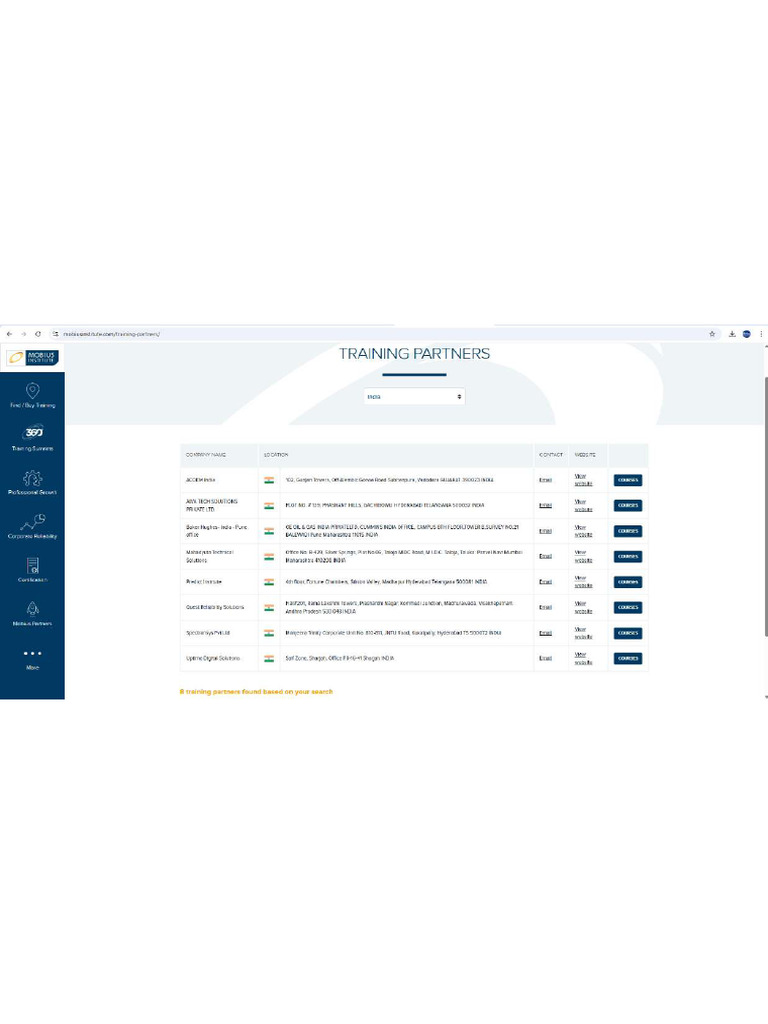Open View website for Mahadyuta Technical Solutions
Screen dimensions: 768x1024
coord(583,556)
